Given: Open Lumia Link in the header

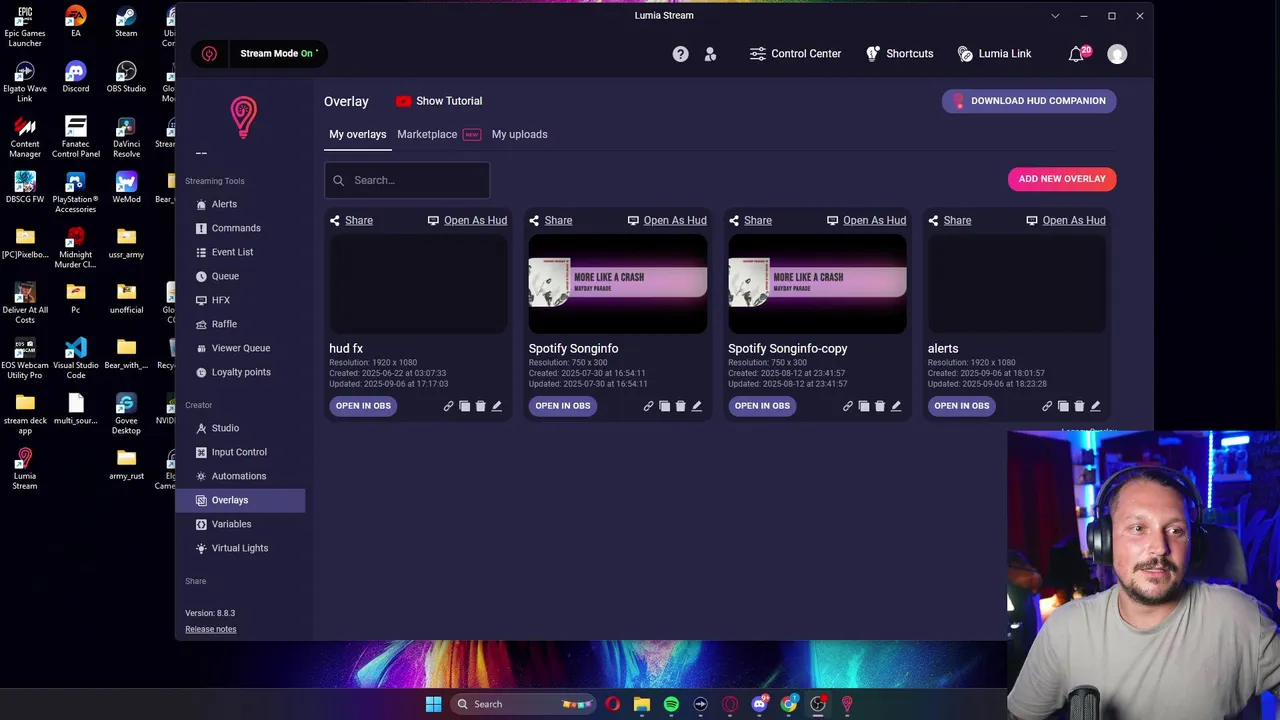Looking at the screenshot, I should [x=994, y=54].
